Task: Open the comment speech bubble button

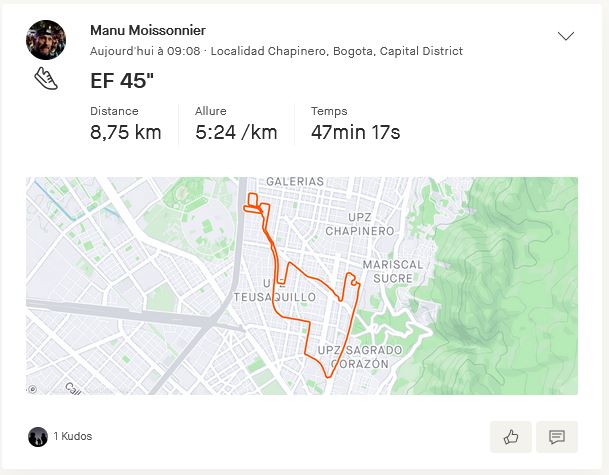Action: [557, 437]
